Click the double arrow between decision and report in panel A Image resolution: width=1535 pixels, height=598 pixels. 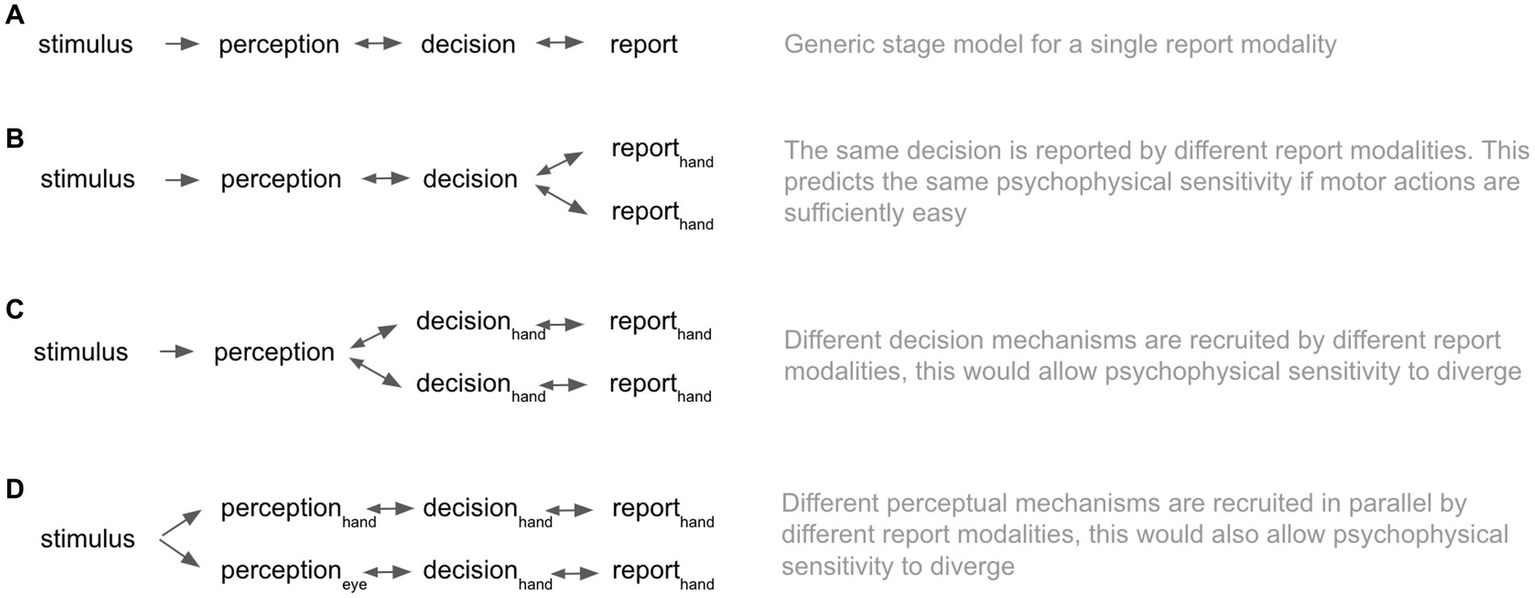(x=560, y=45)
